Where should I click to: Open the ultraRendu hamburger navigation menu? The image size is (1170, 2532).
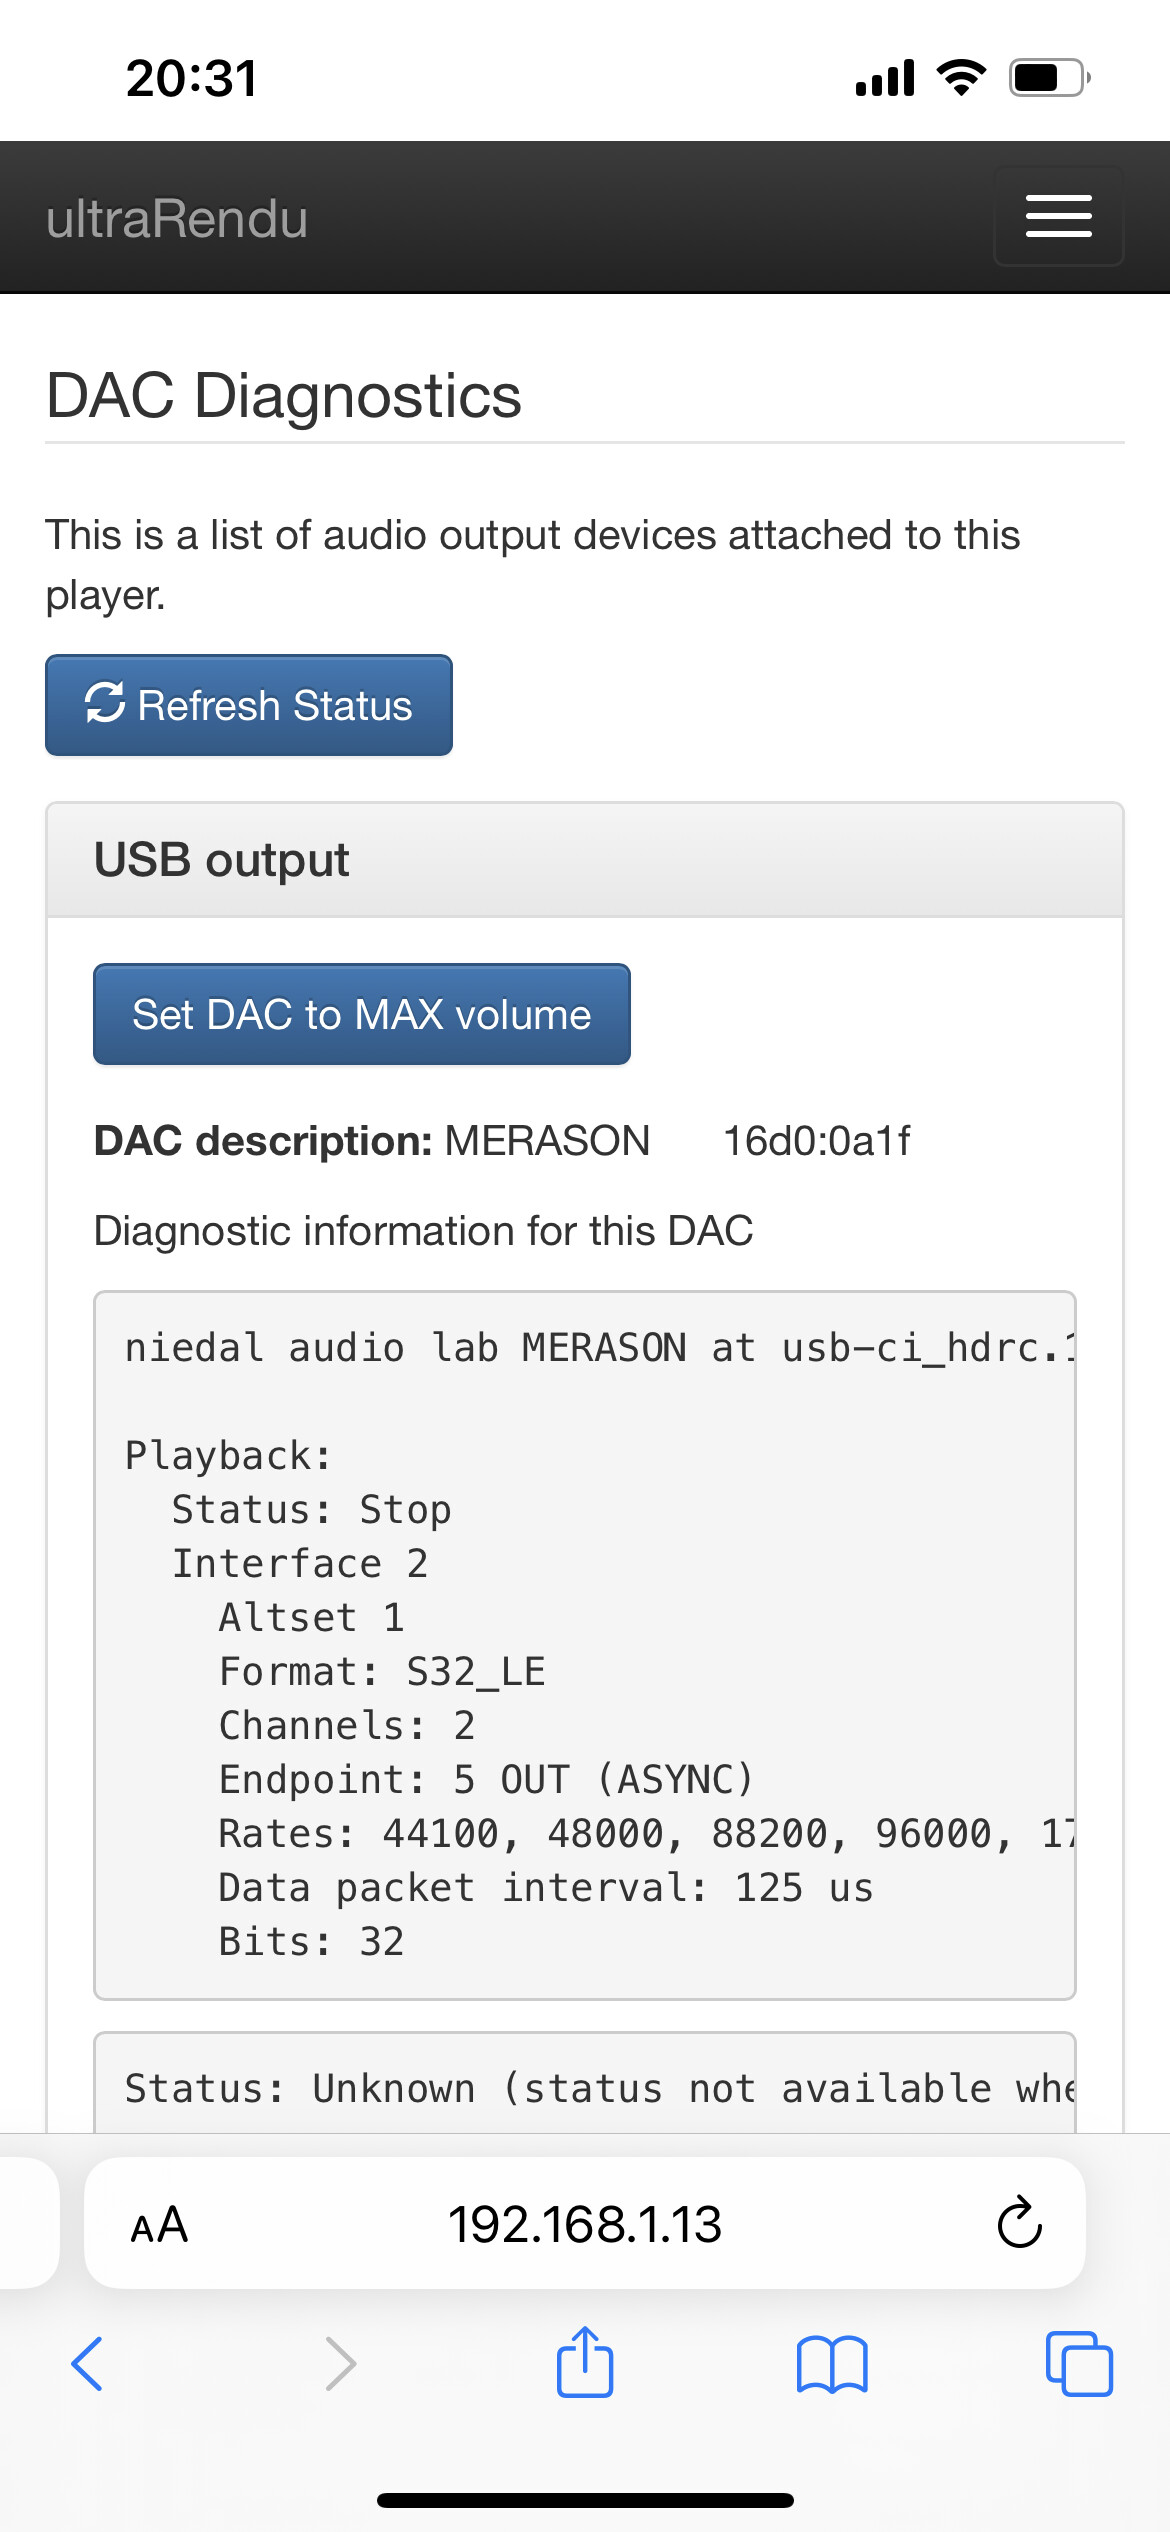(1058, 216)
